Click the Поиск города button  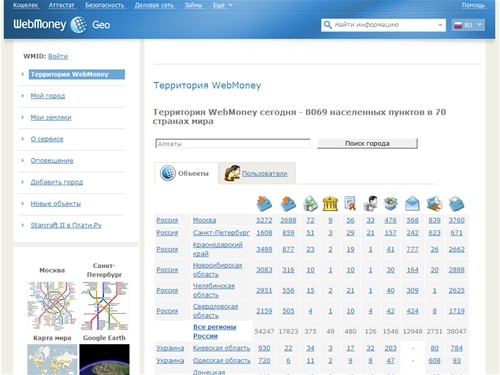[x=367, y=143]
